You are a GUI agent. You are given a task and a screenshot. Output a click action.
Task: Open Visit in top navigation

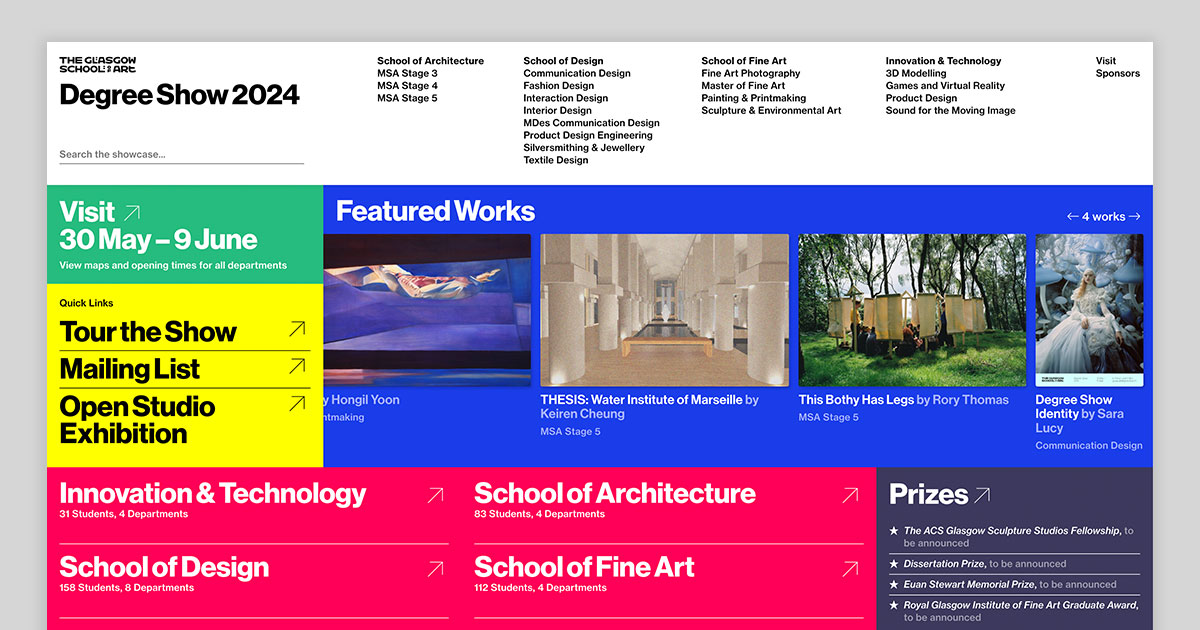click(x=1105, y=61)
